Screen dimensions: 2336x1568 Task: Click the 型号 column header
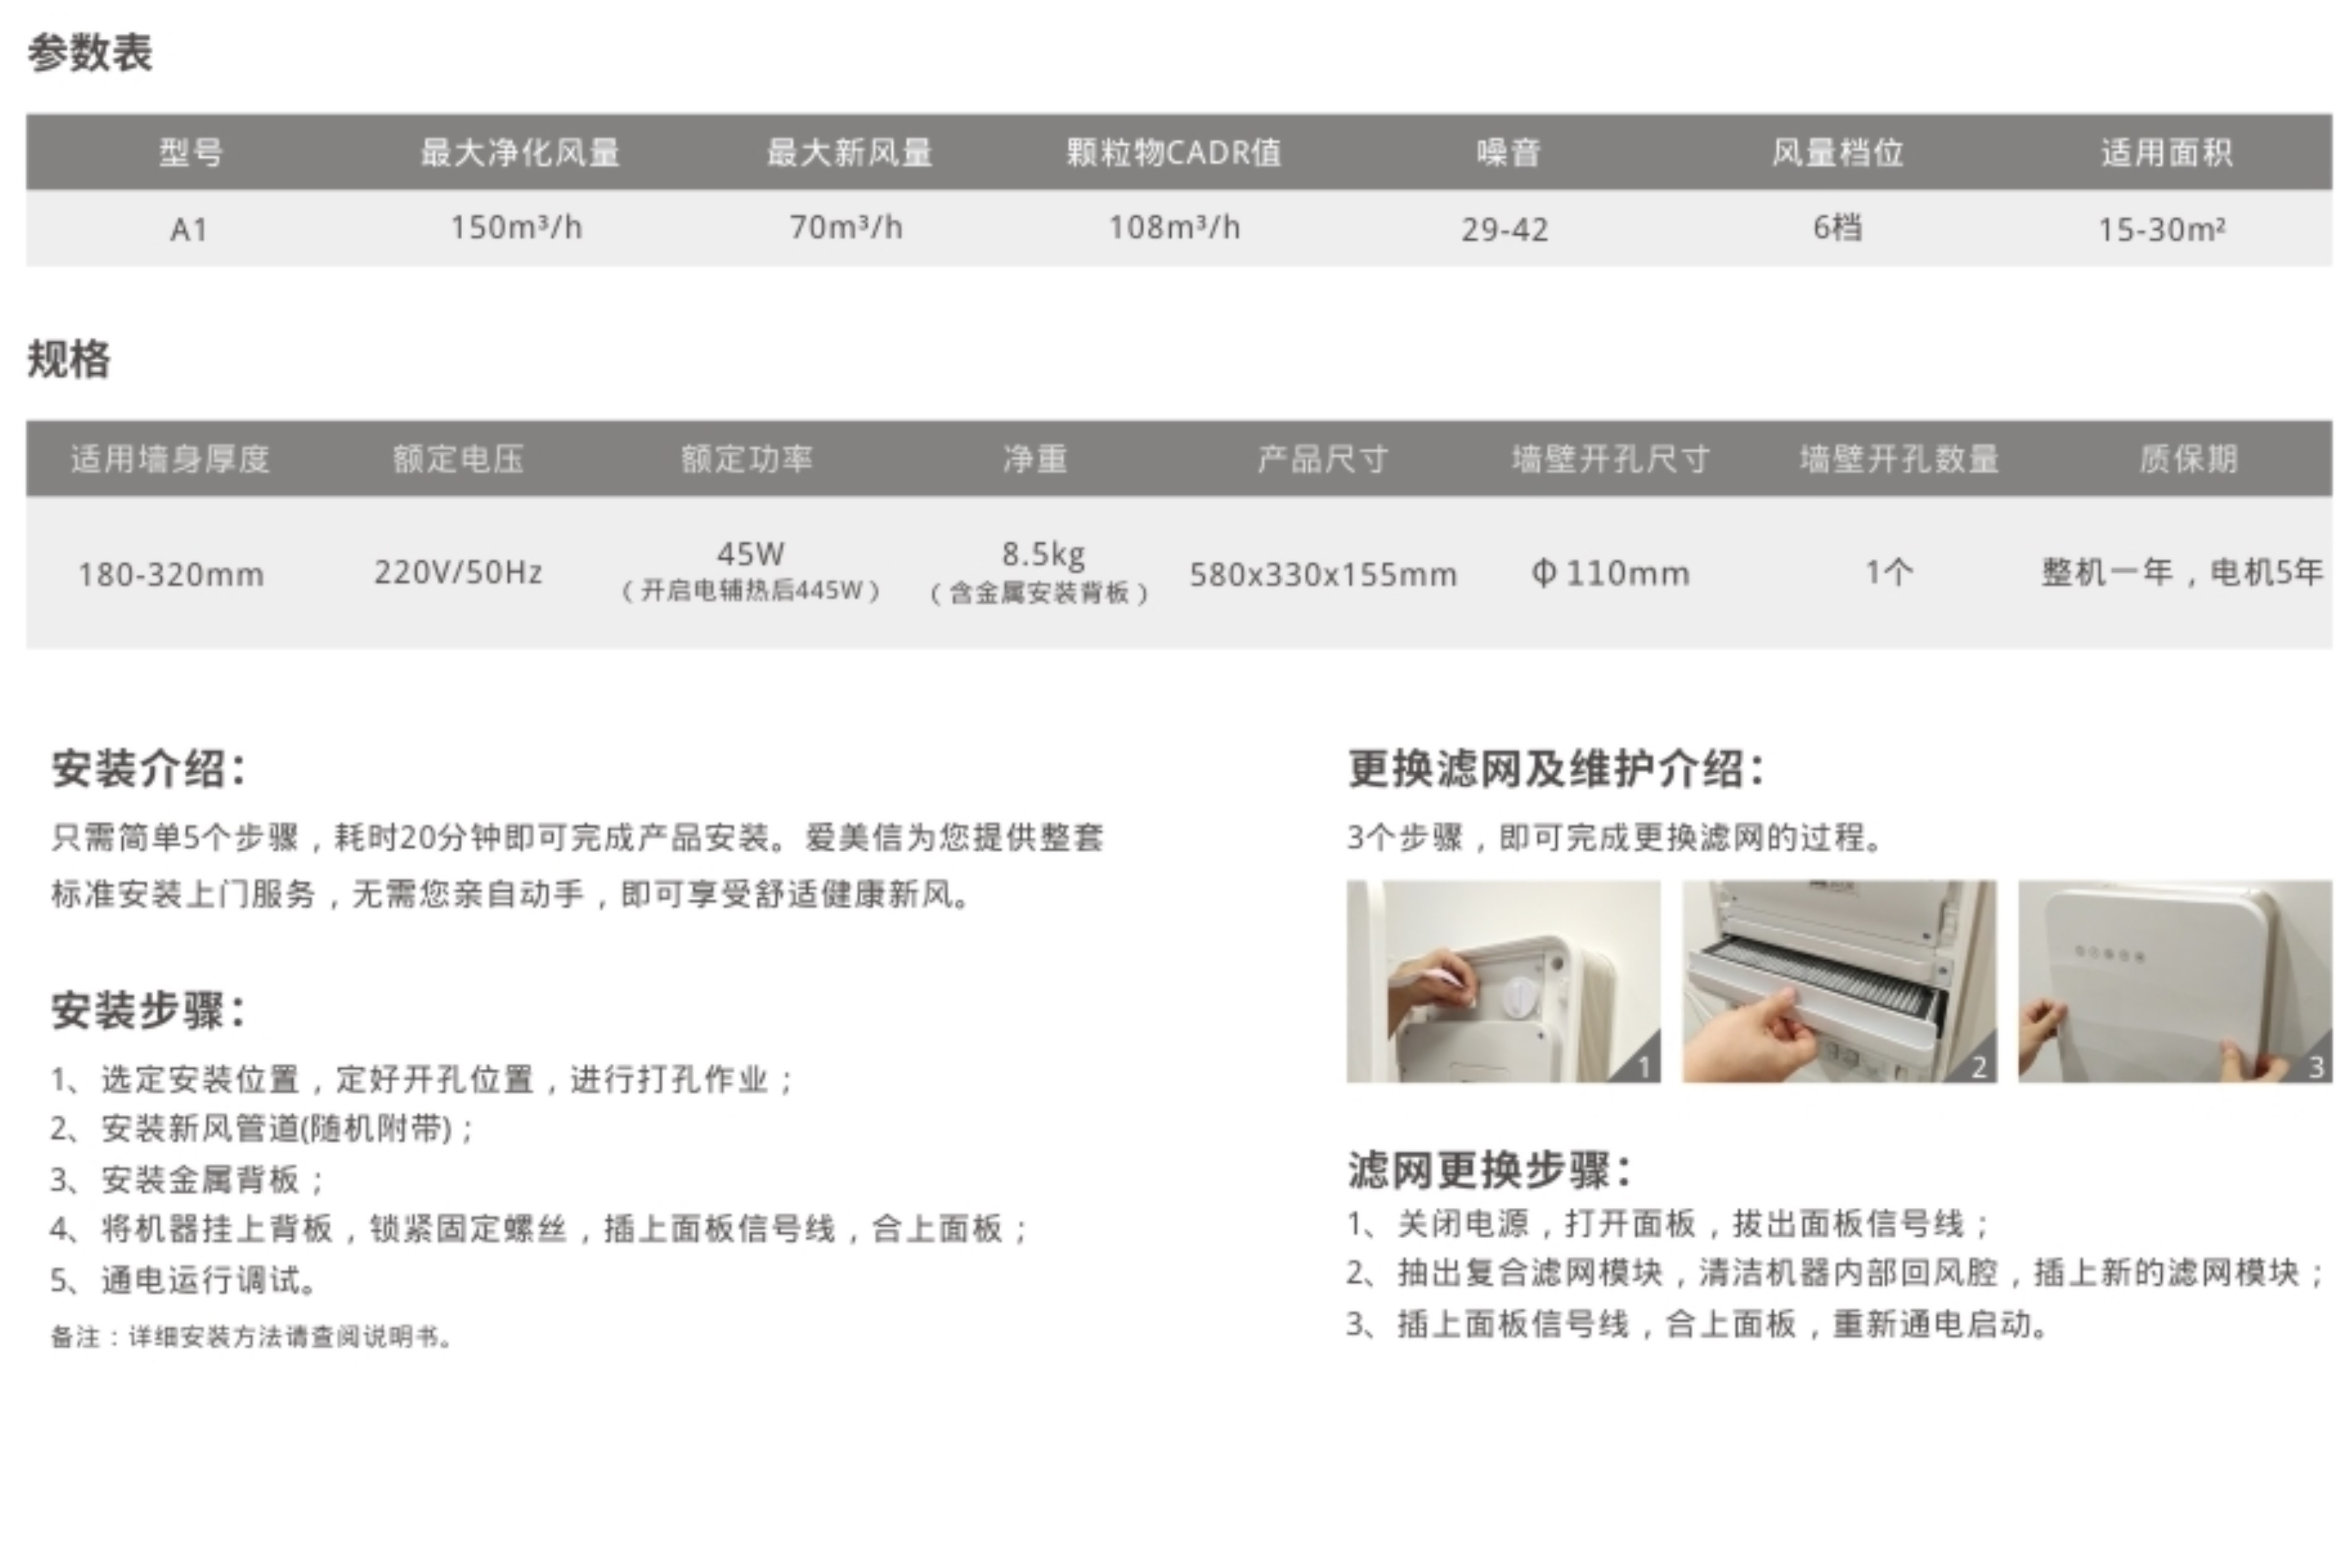190,153
